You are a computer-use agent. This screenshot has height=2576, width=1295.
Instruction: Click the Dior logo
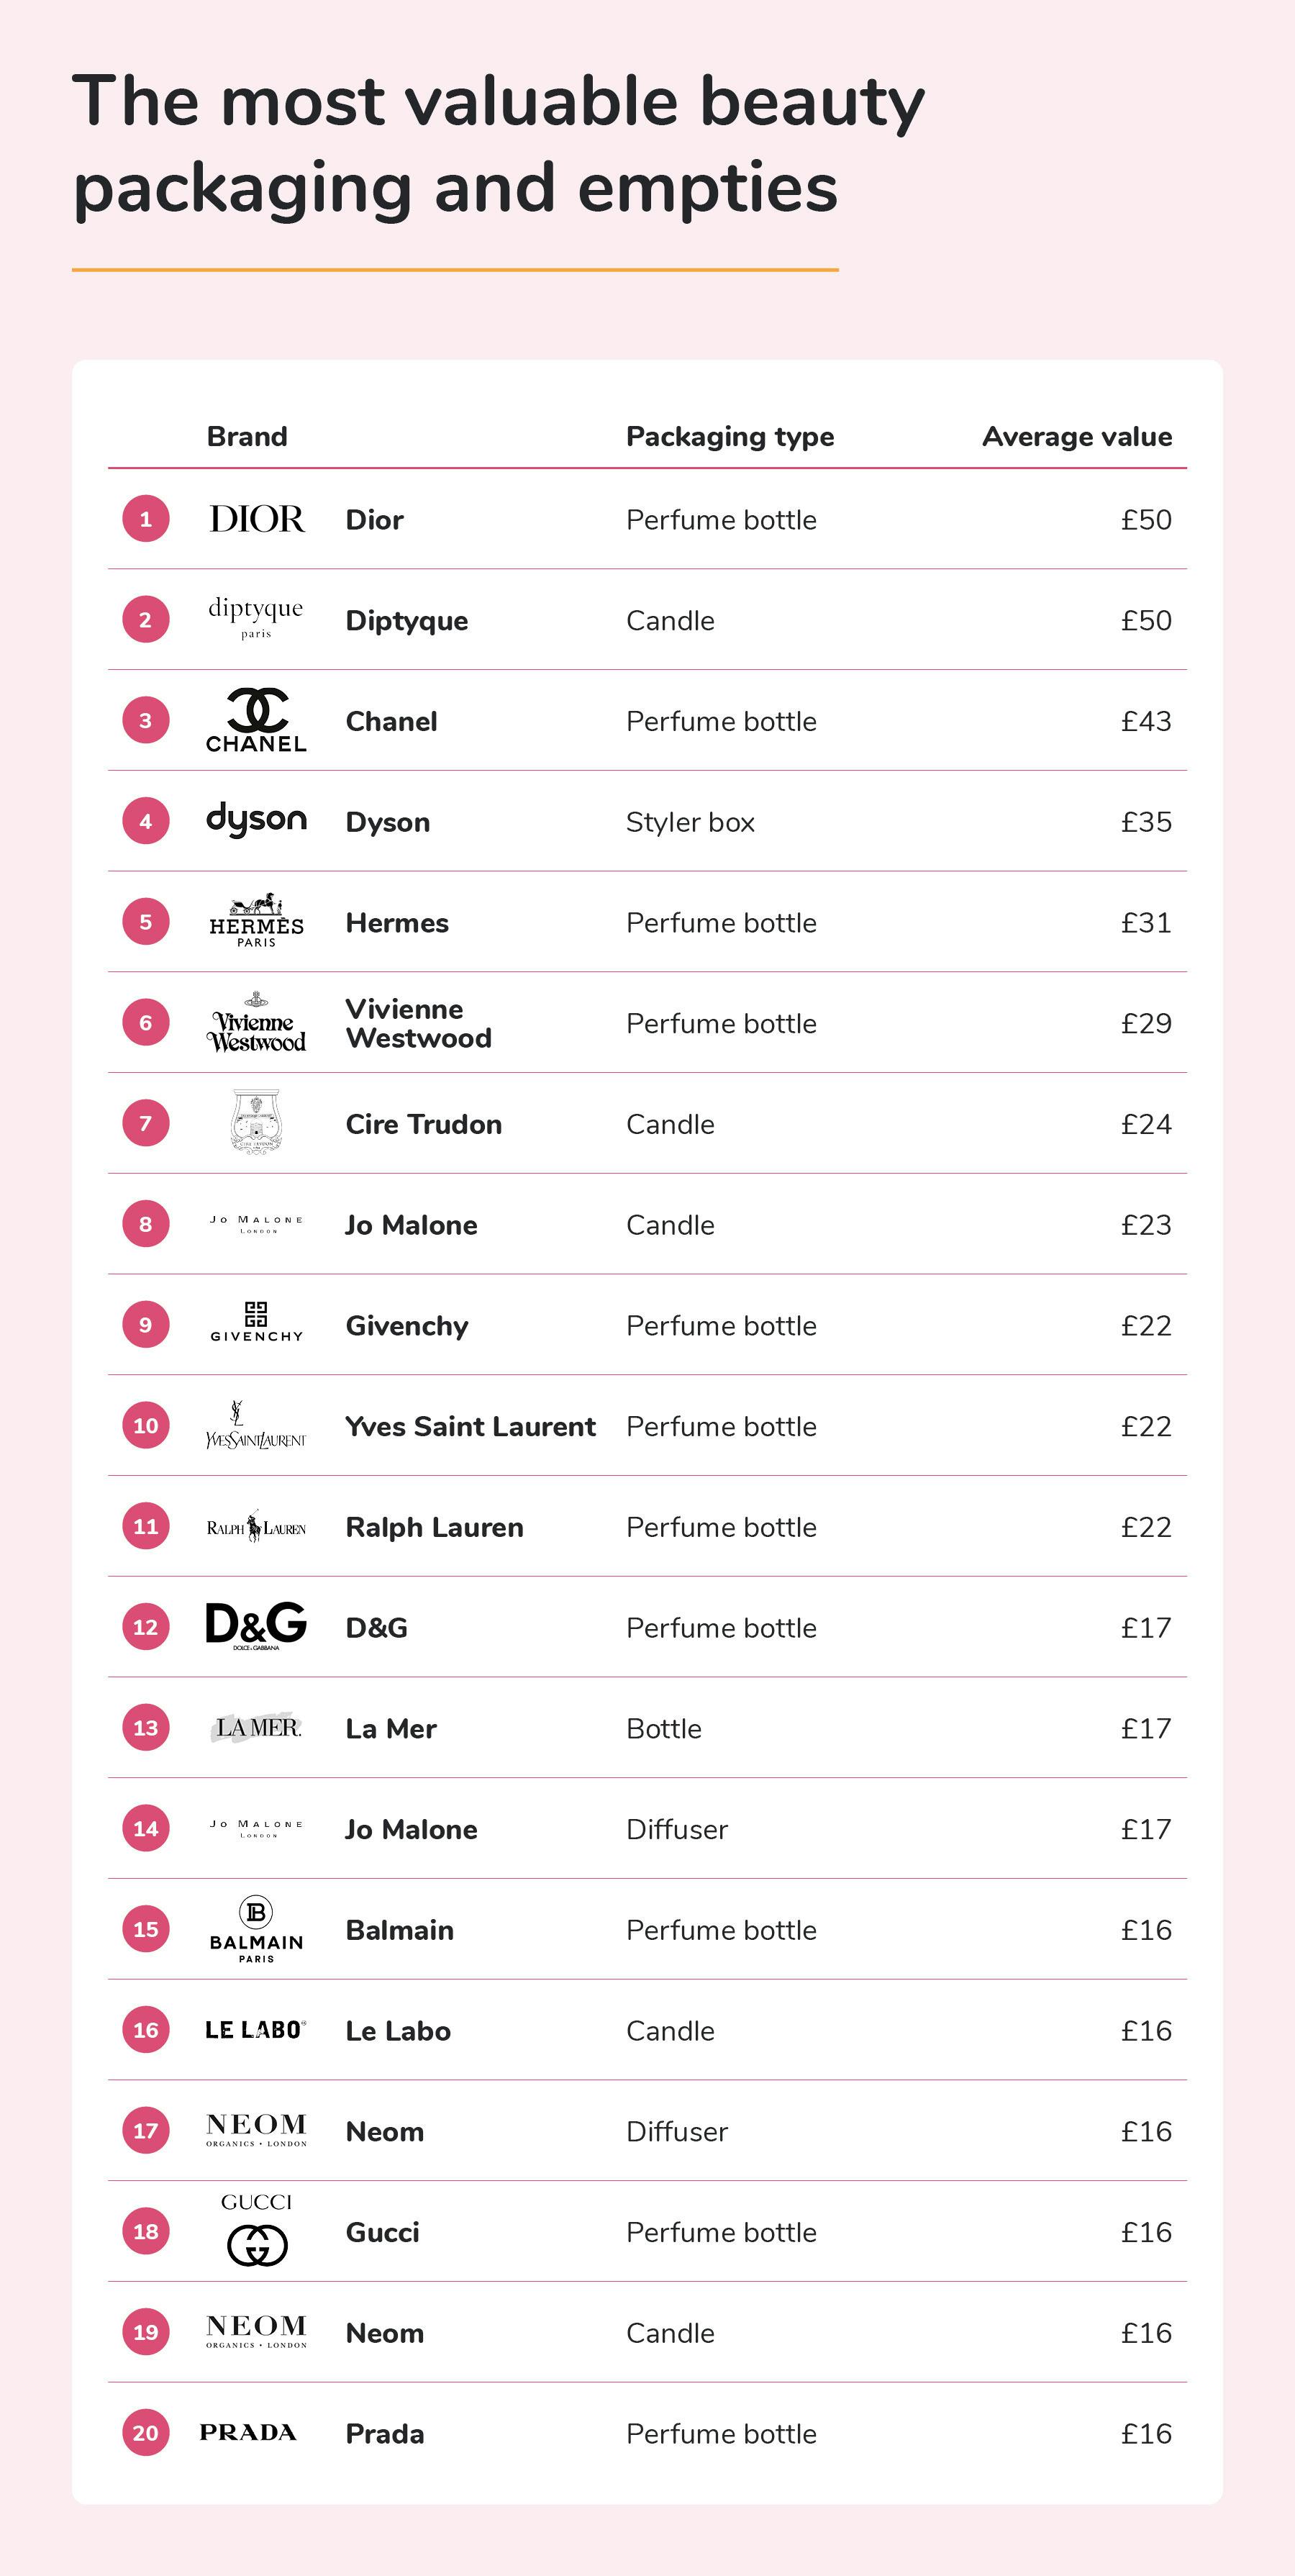256,519
